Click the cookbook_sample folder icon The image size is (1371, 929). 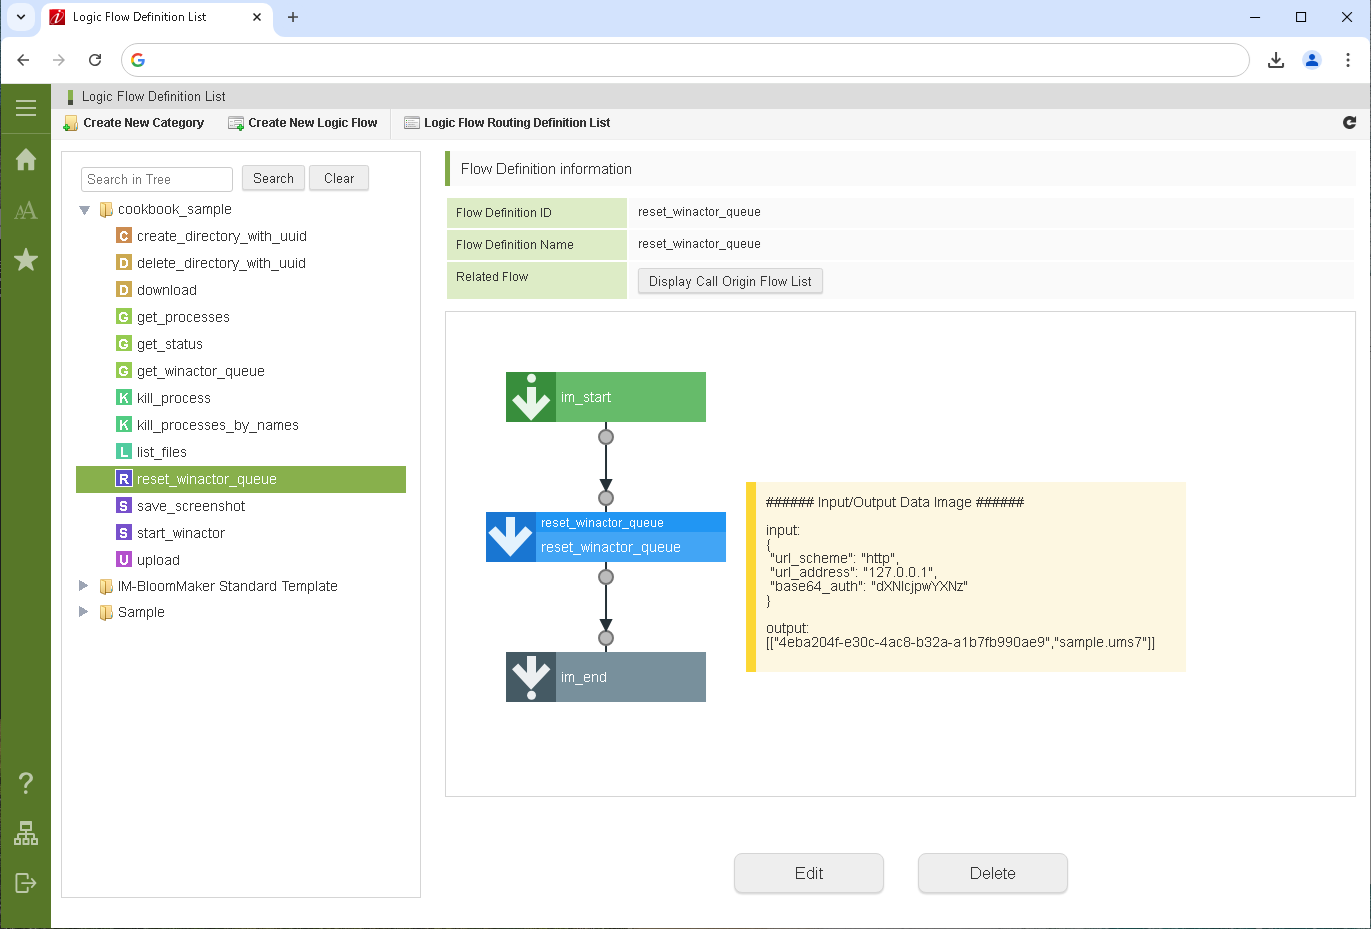(x=106, y=210)
